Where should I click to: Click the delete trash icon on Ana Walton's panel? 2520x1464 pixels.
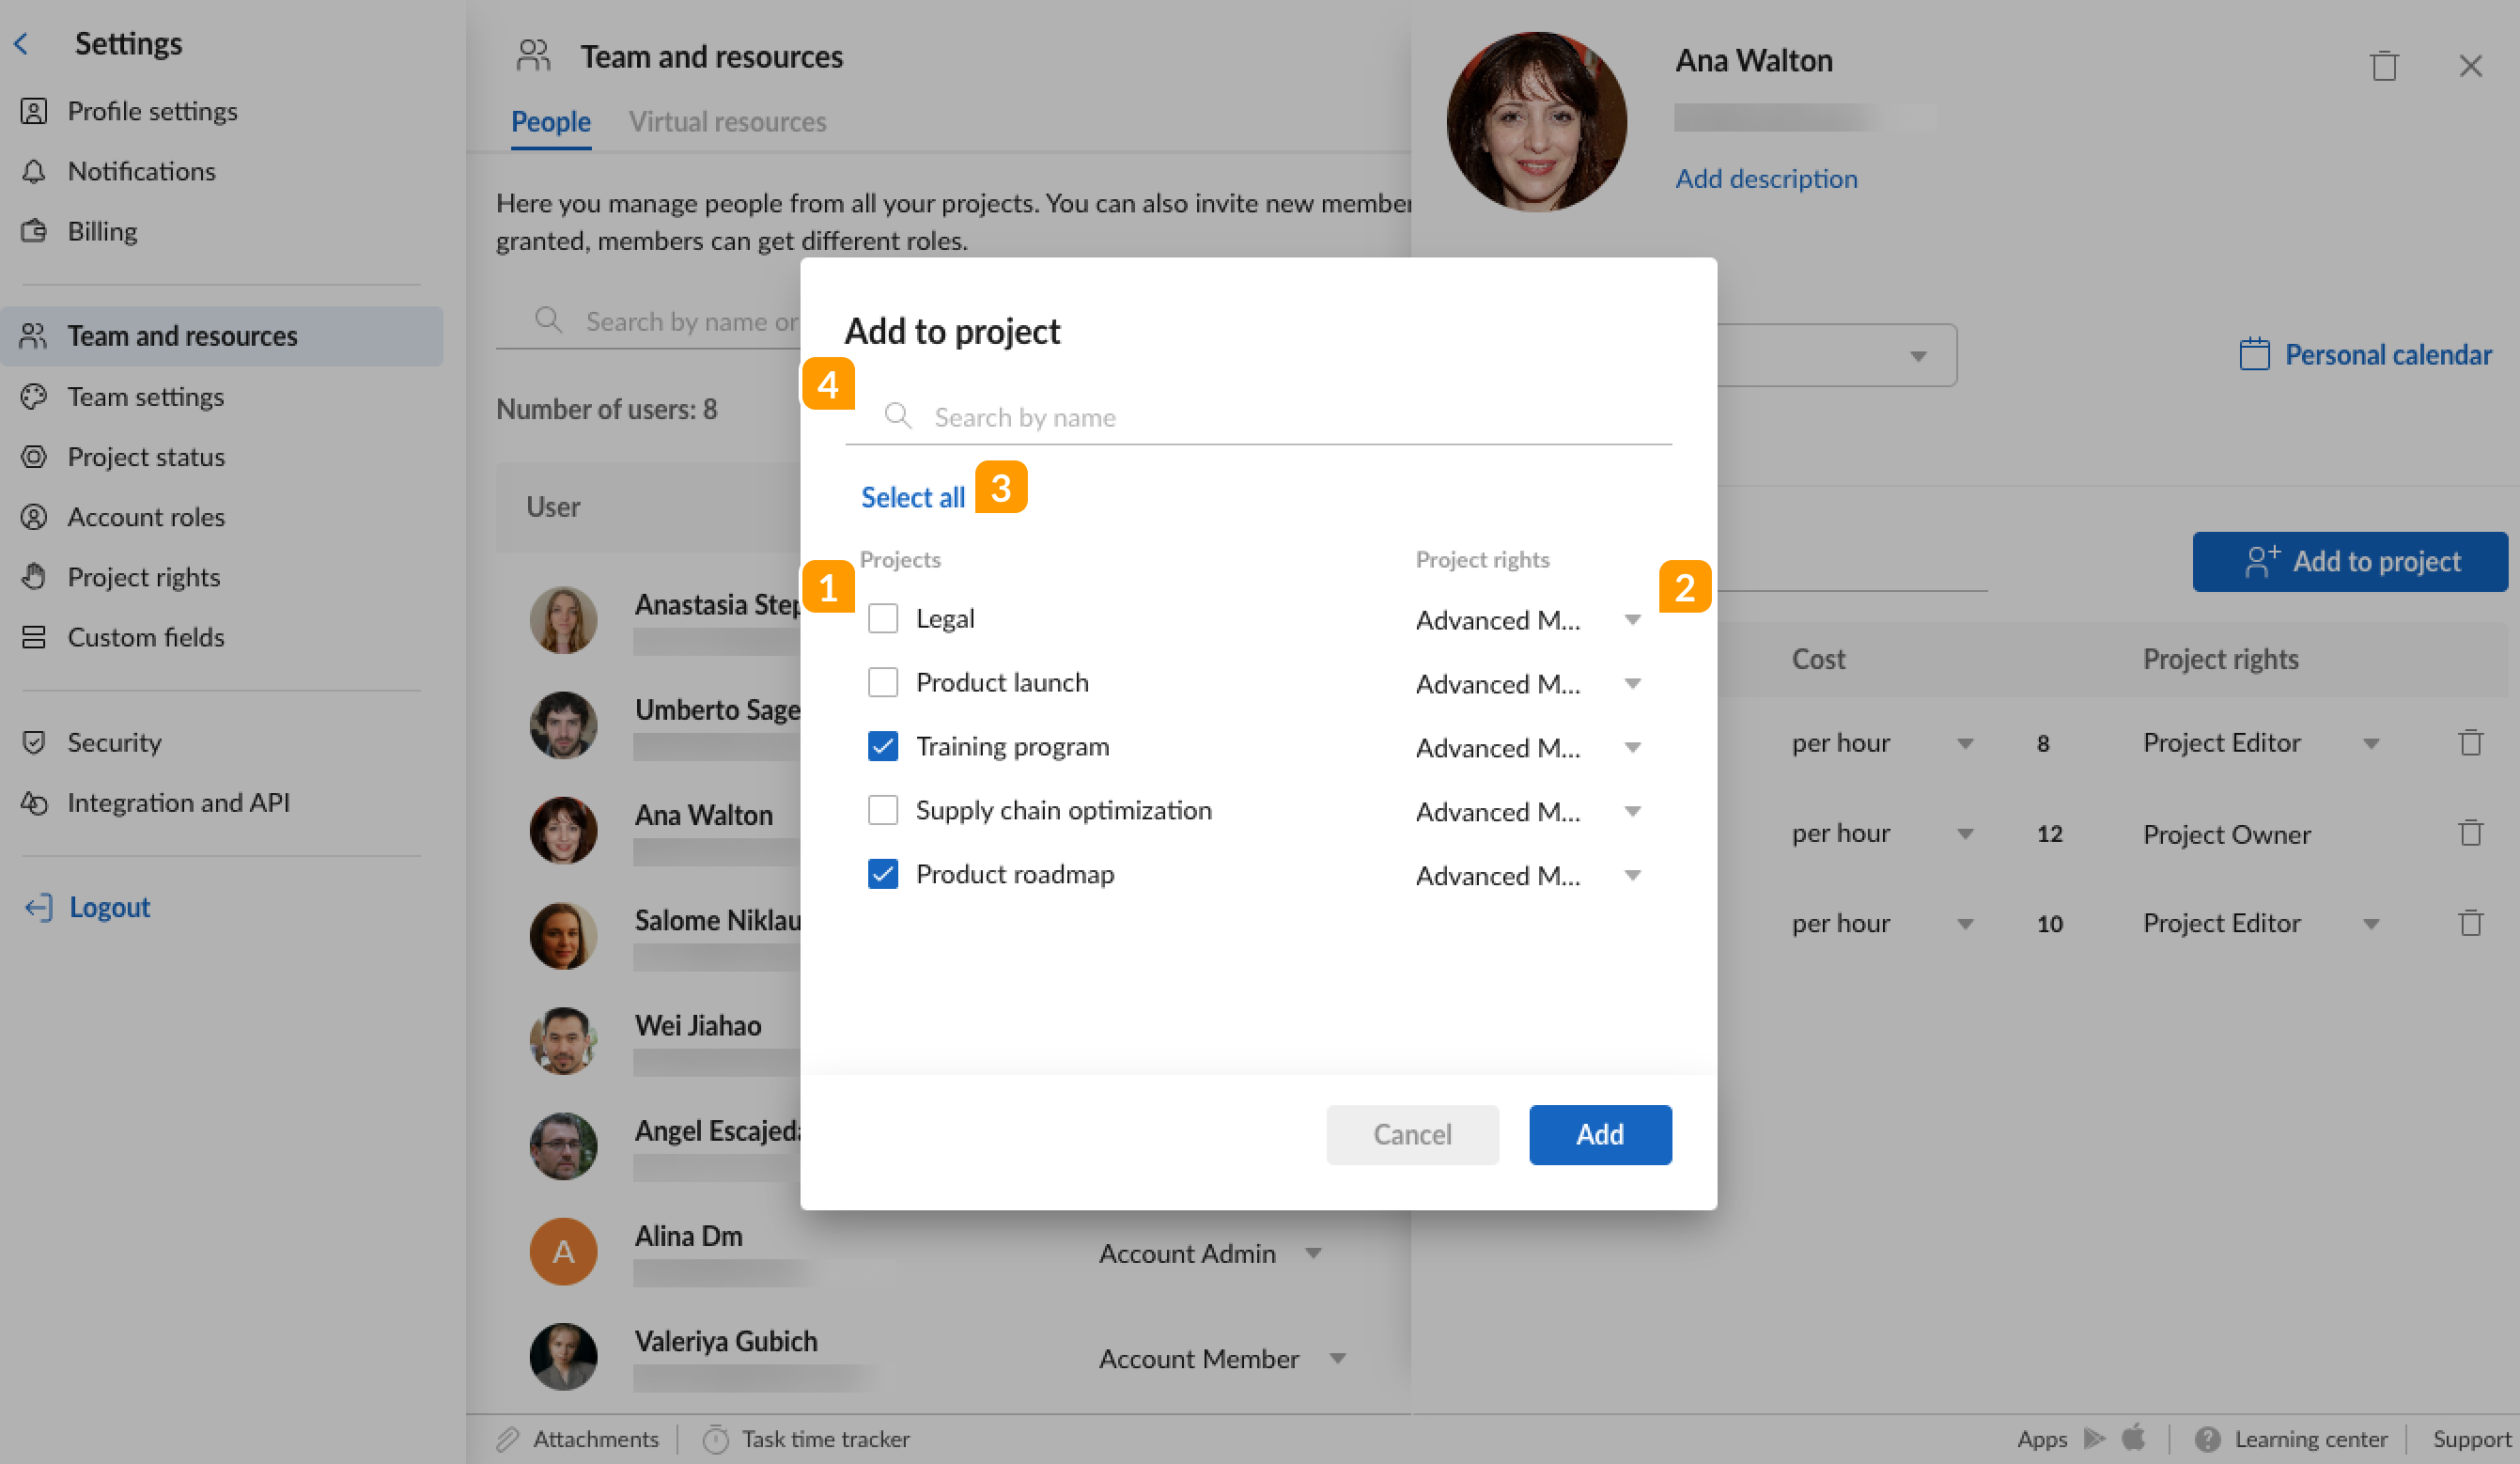(x=2384, y=65)
